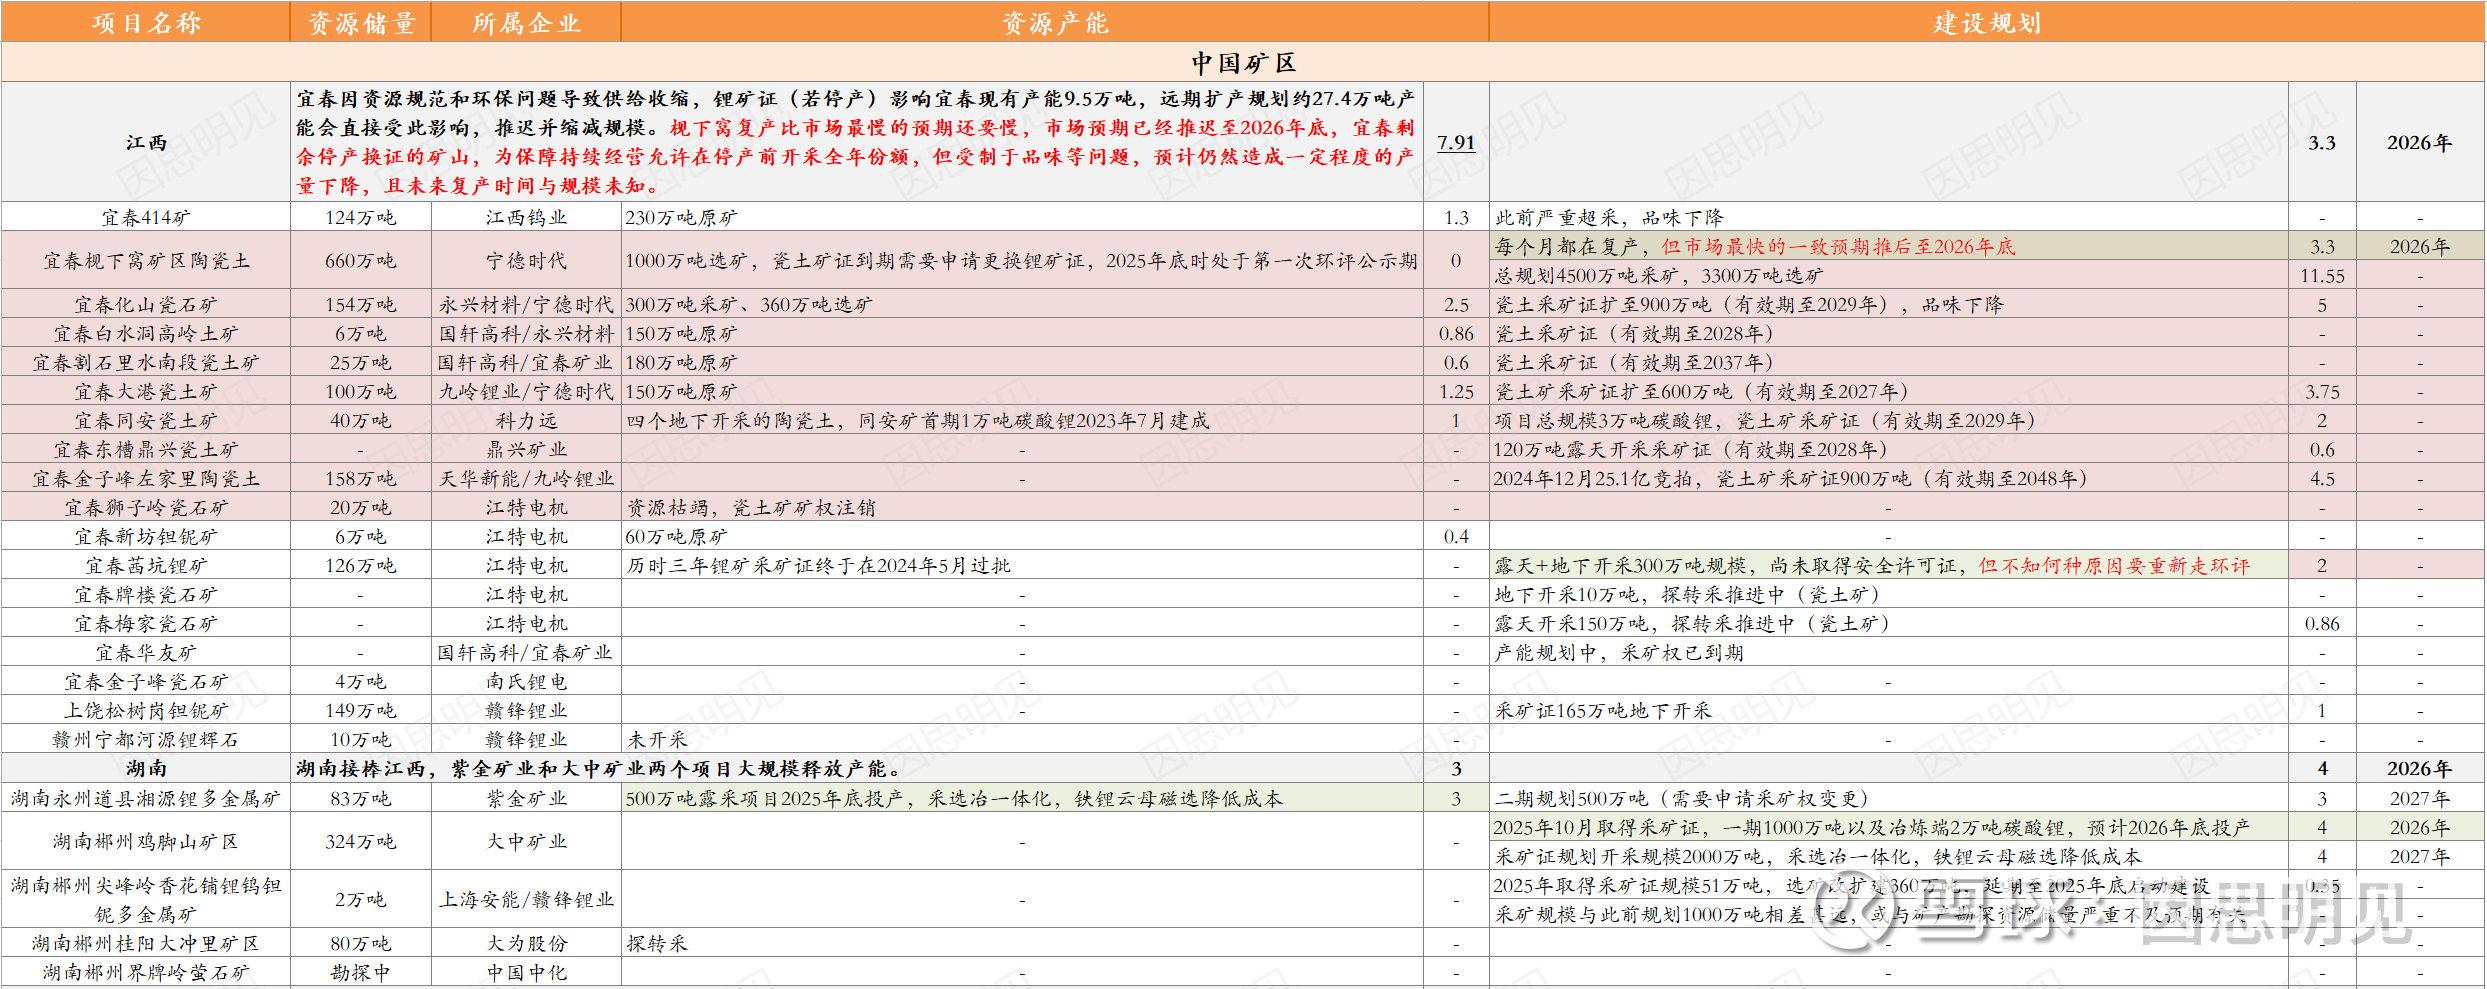The image size is (2487, 989).
Task: Select the "宜春华友矿" project name
Action: [146, 652]
